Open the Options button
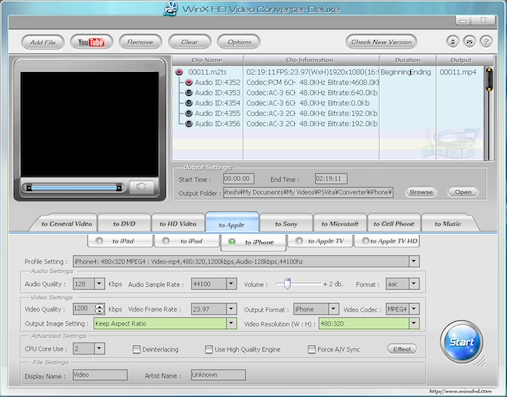Viewport: 507px width, 397px height. 239,42
